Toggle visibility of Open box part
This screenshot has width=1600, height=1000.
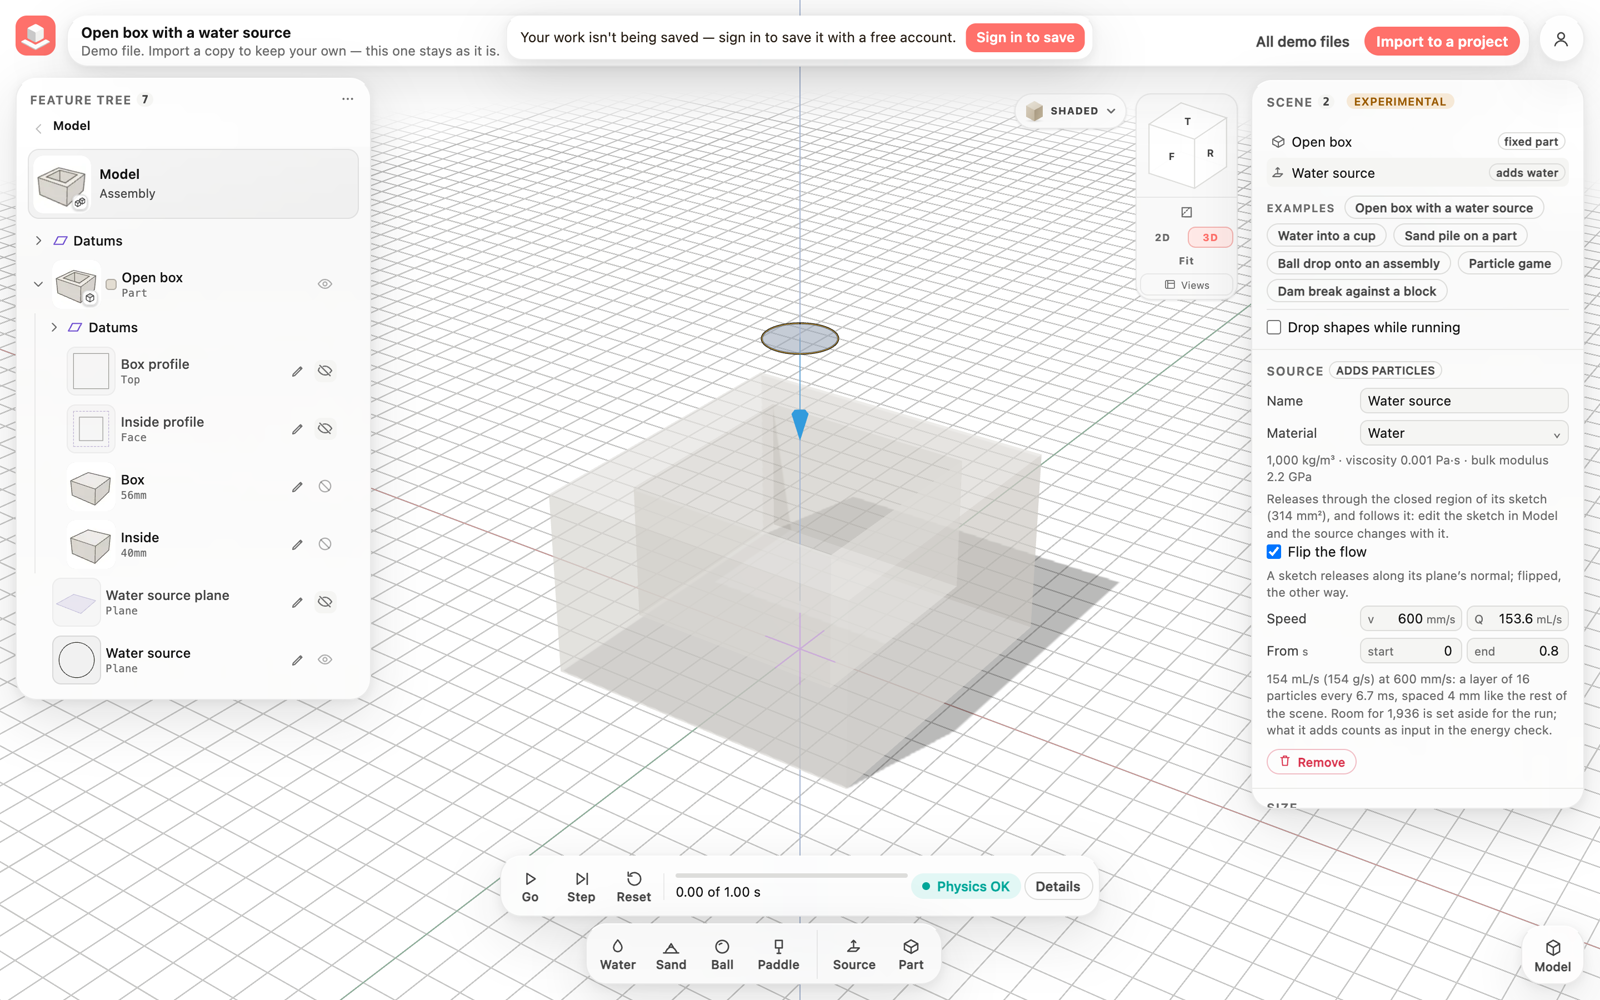[x=325, y=284]
